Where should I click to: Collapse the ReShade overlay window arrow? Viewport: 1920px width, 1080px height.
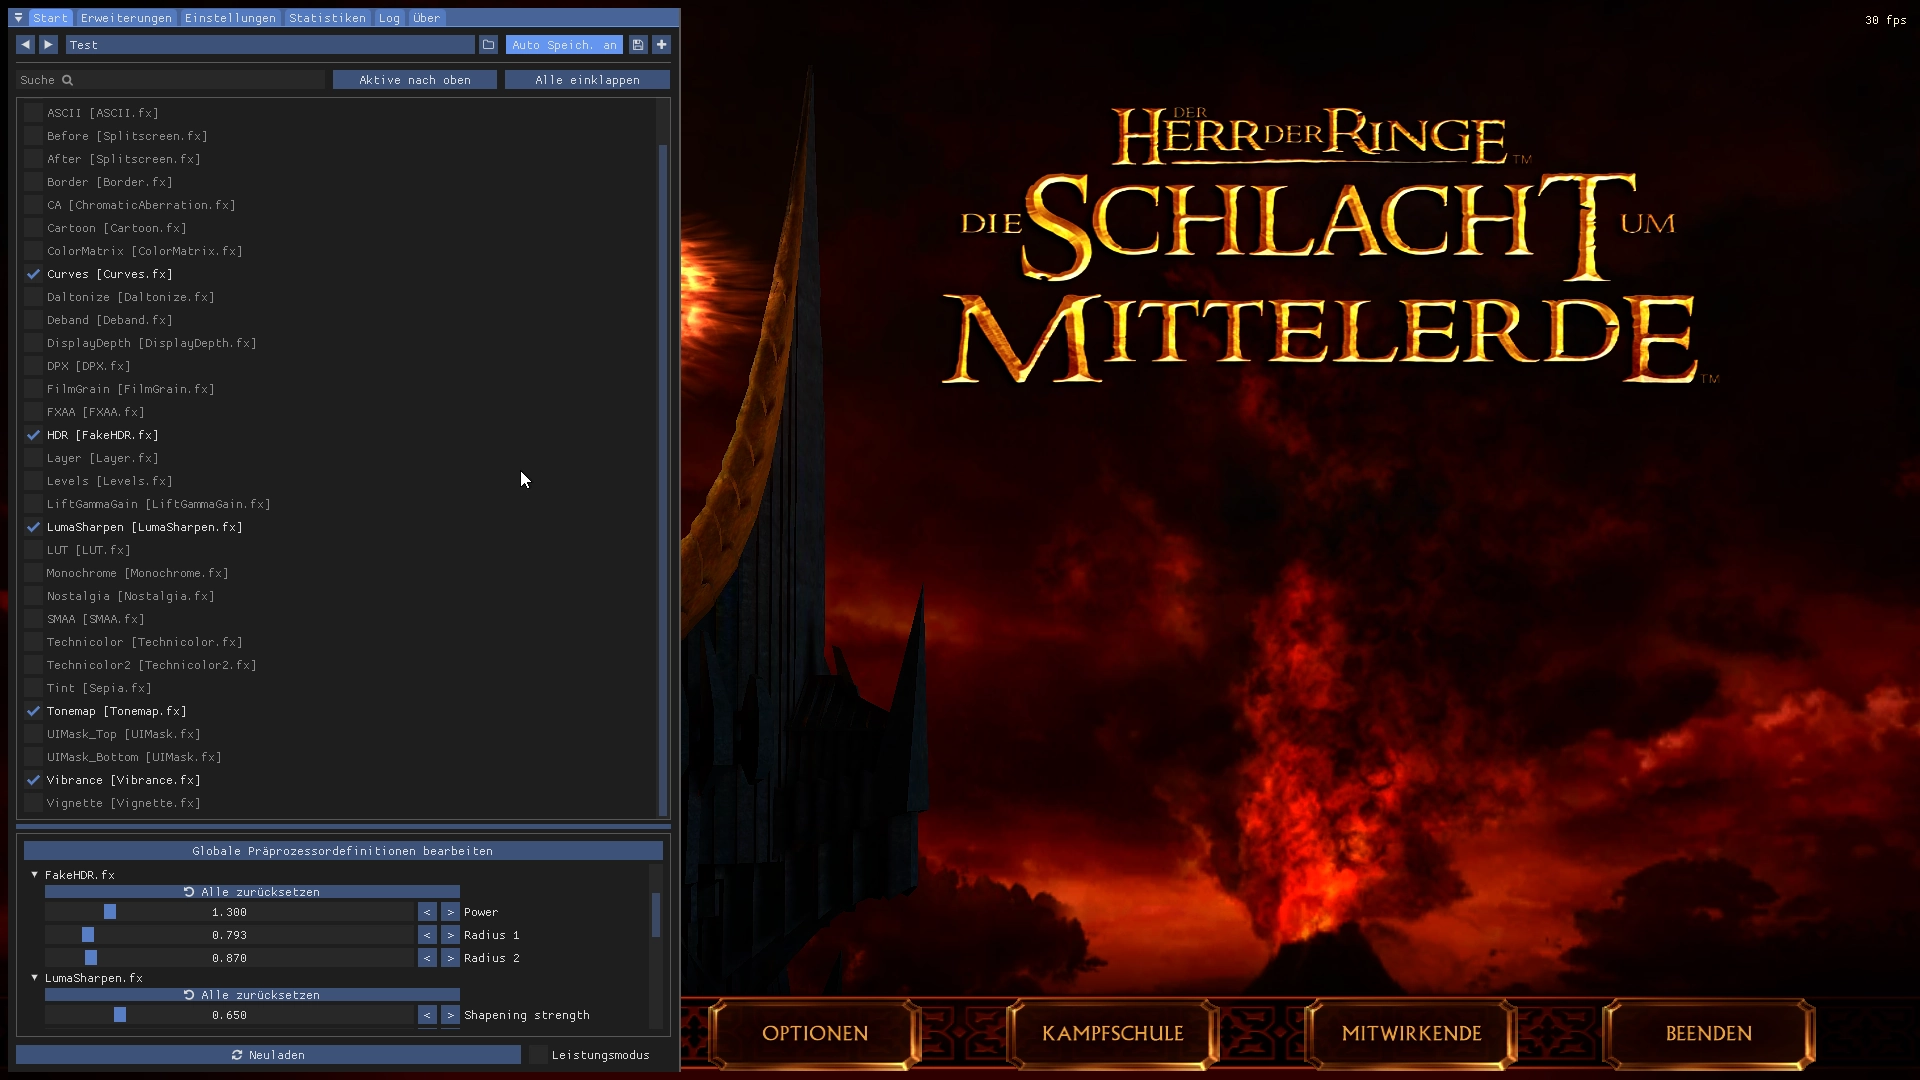pos(18,18)
